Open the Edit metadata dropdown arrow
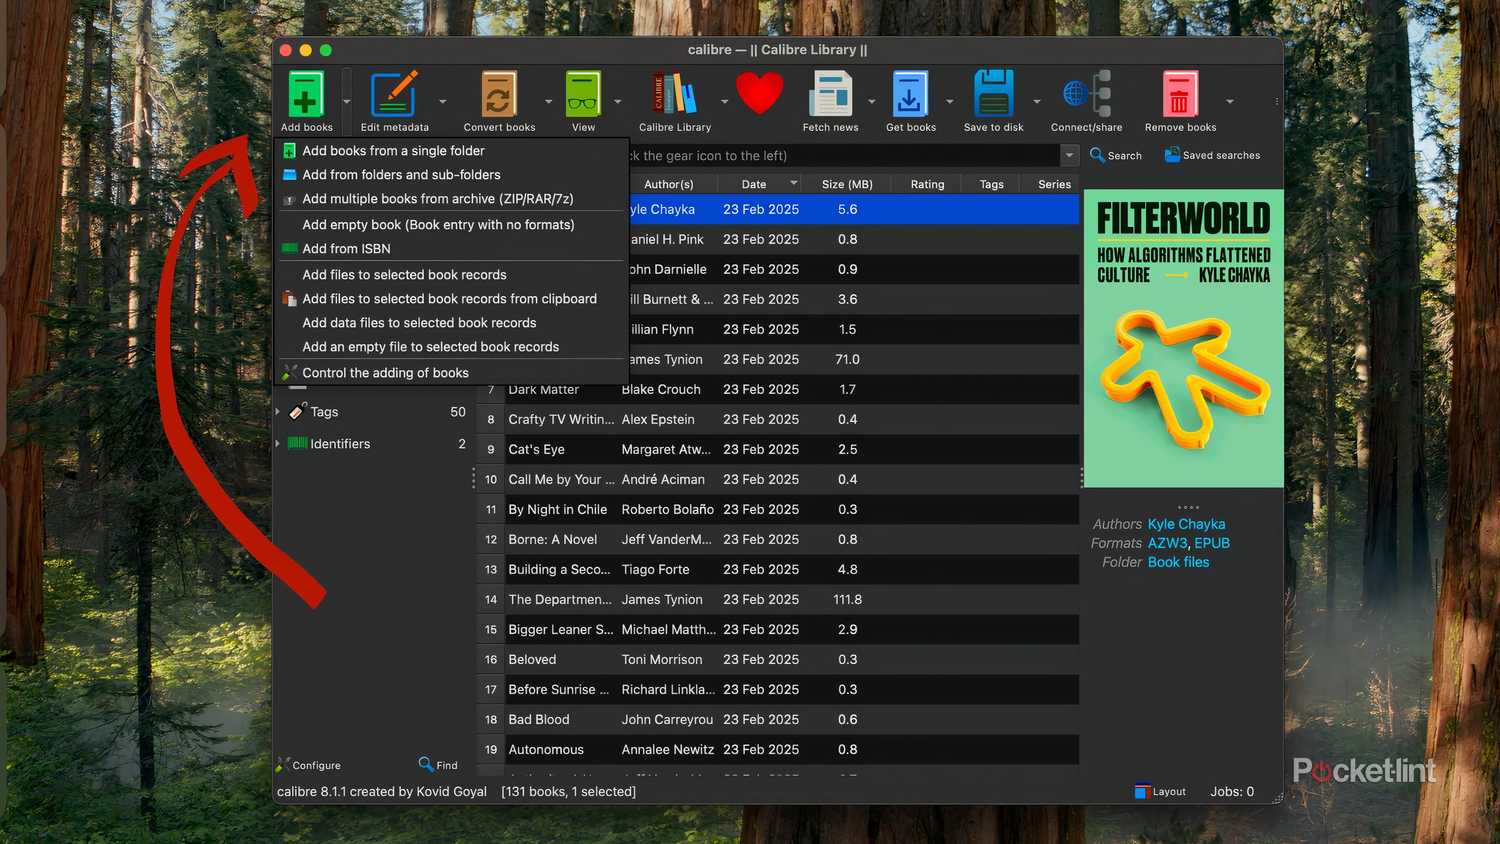This screenshot has width=1500, height=844. (443, 101)
